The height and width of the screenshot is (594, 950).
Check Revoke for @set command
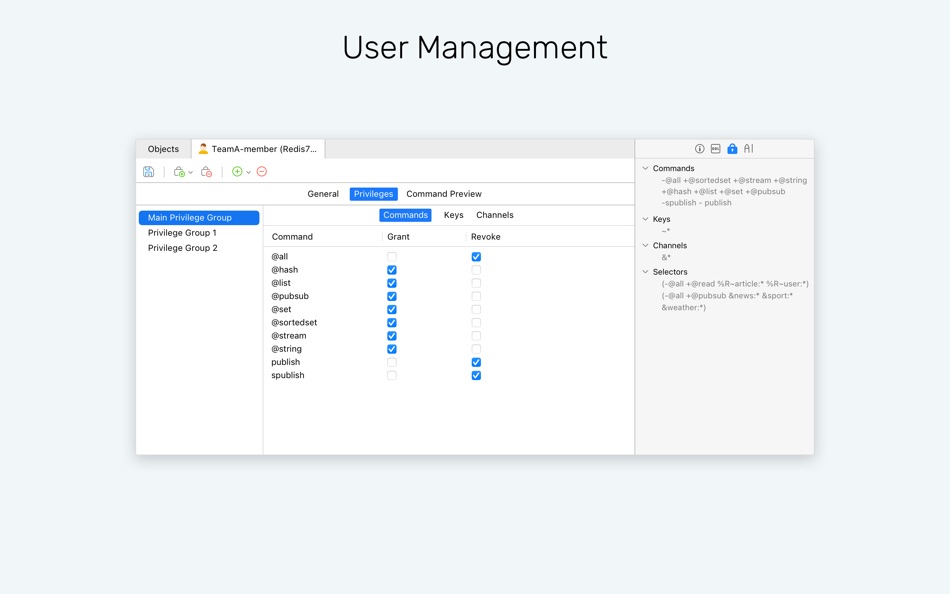476,309
